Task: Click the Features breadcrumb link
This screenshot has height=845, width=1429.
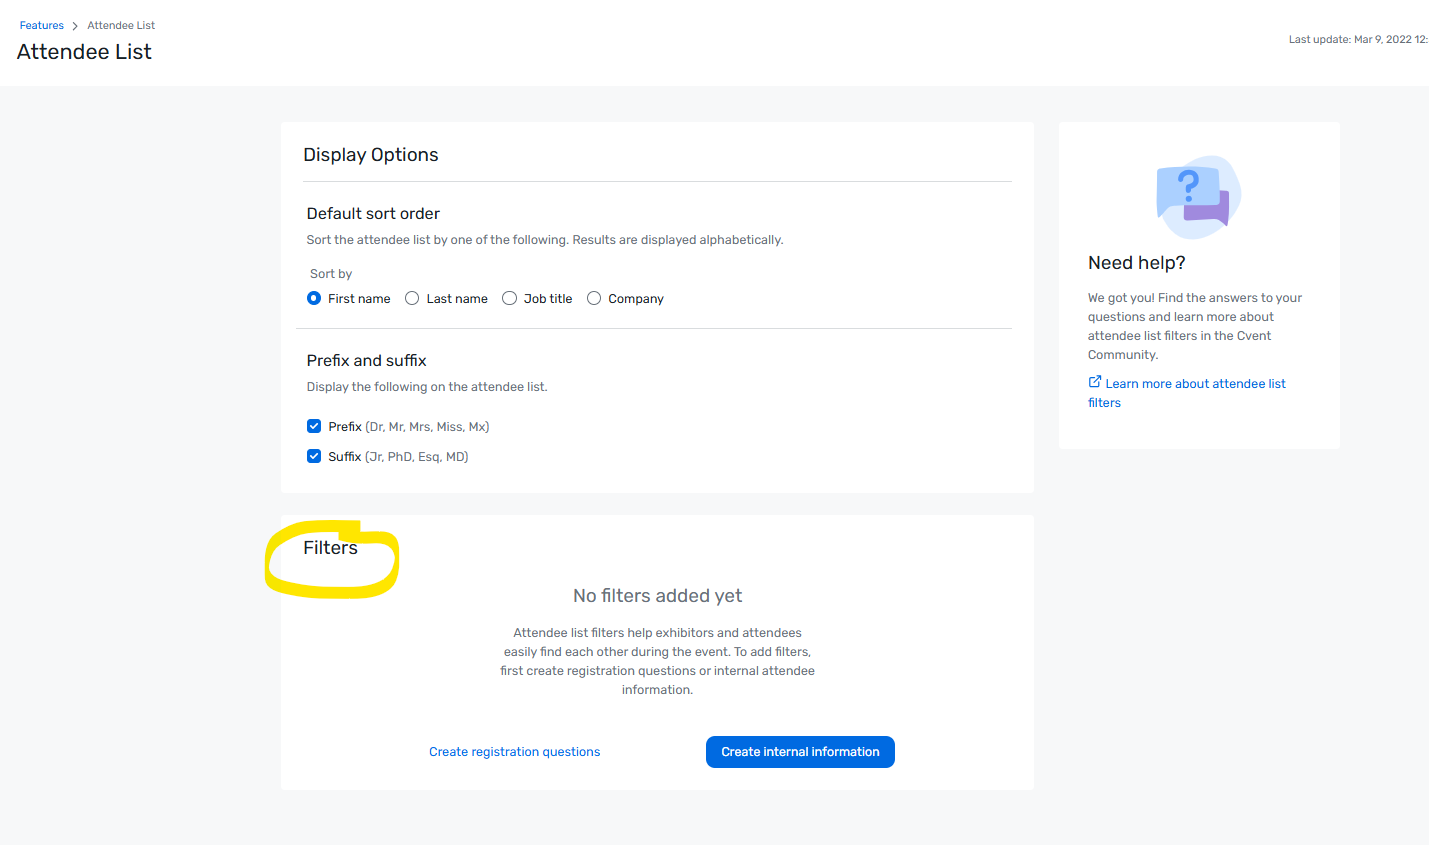Action: click(x=41, y=25)
